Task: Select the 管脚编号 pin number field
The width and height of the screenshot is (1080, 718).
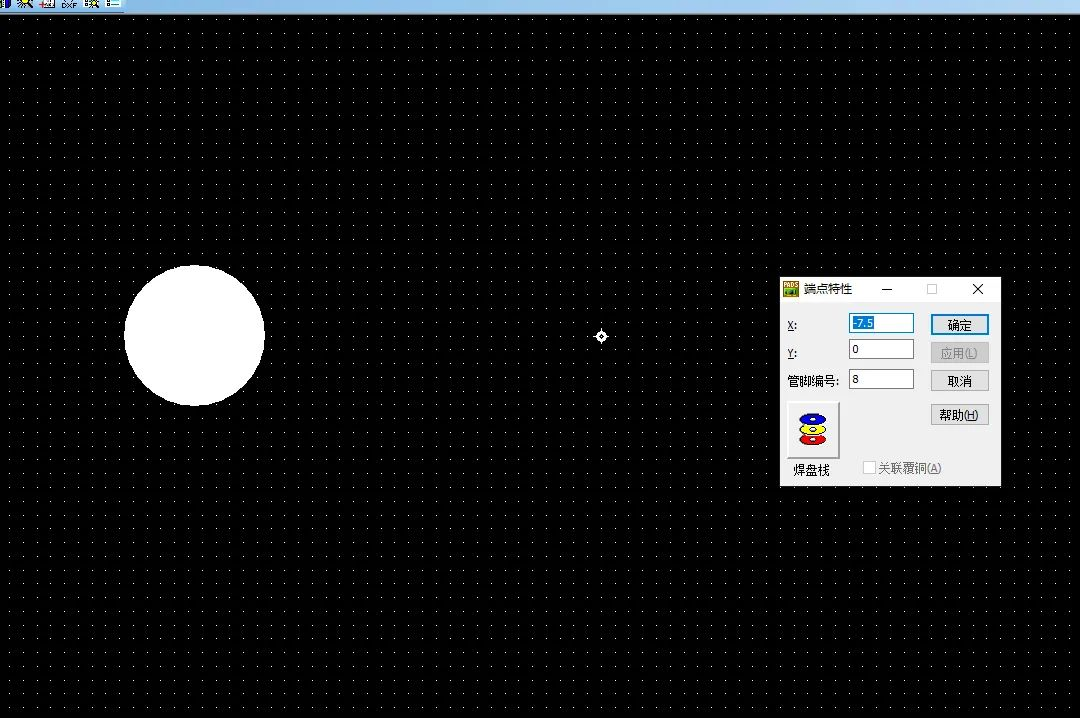Action: (881, 378)
